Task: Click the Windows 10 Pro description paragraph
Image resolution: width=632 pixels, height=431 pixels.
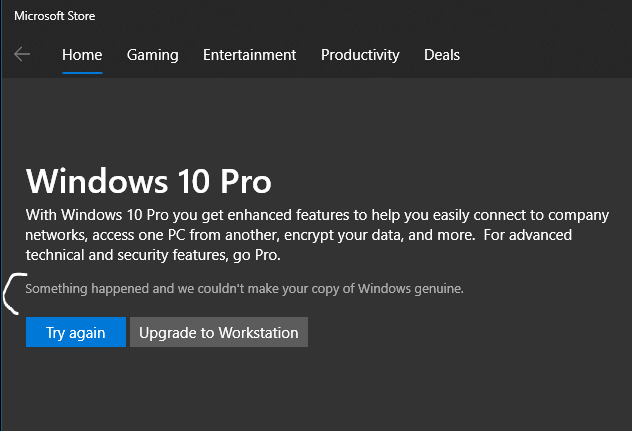Action: [x=317, y=235]
